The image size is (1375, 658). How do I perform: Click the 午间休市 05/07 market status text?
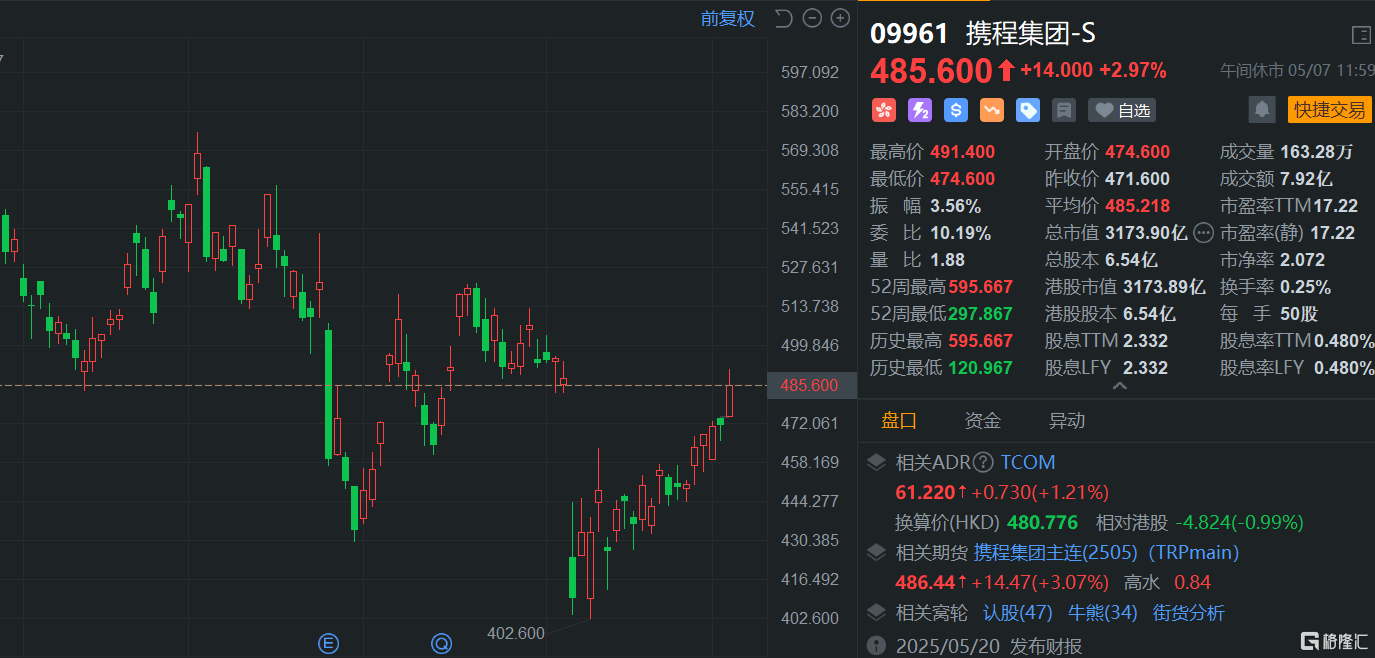[x=1297, y=71]
